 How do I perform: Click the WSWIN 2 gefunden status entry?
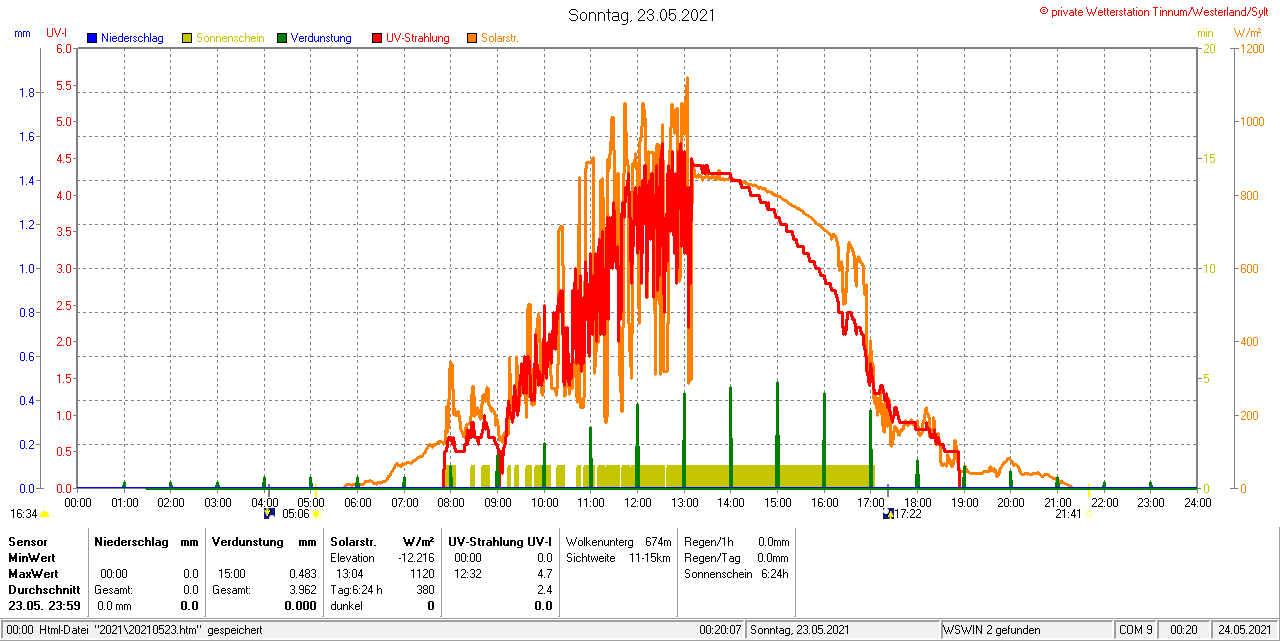coord(992,630)
